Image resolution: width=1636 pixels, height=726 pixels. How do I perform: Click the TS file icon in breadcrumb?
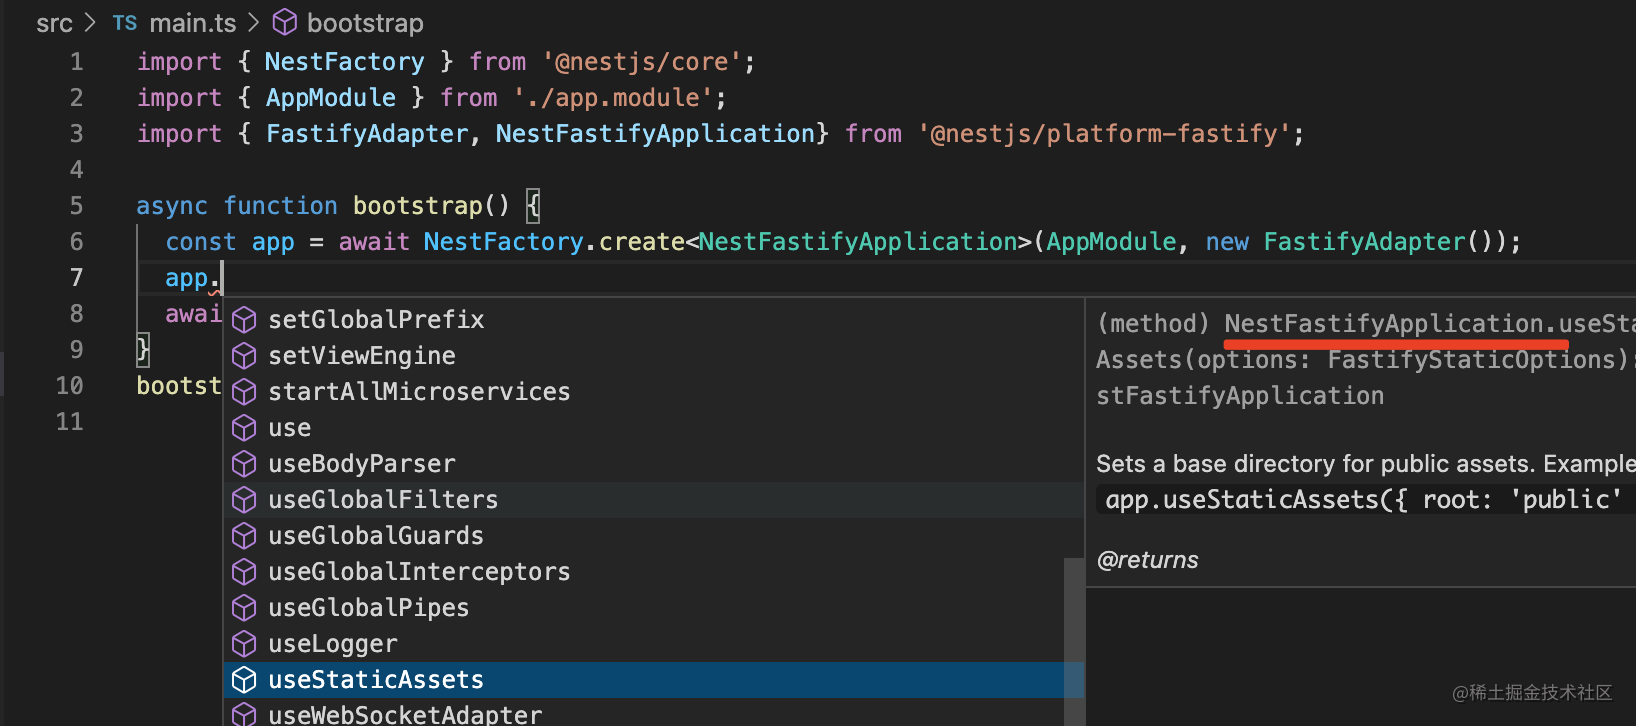(x=125, y=23)
